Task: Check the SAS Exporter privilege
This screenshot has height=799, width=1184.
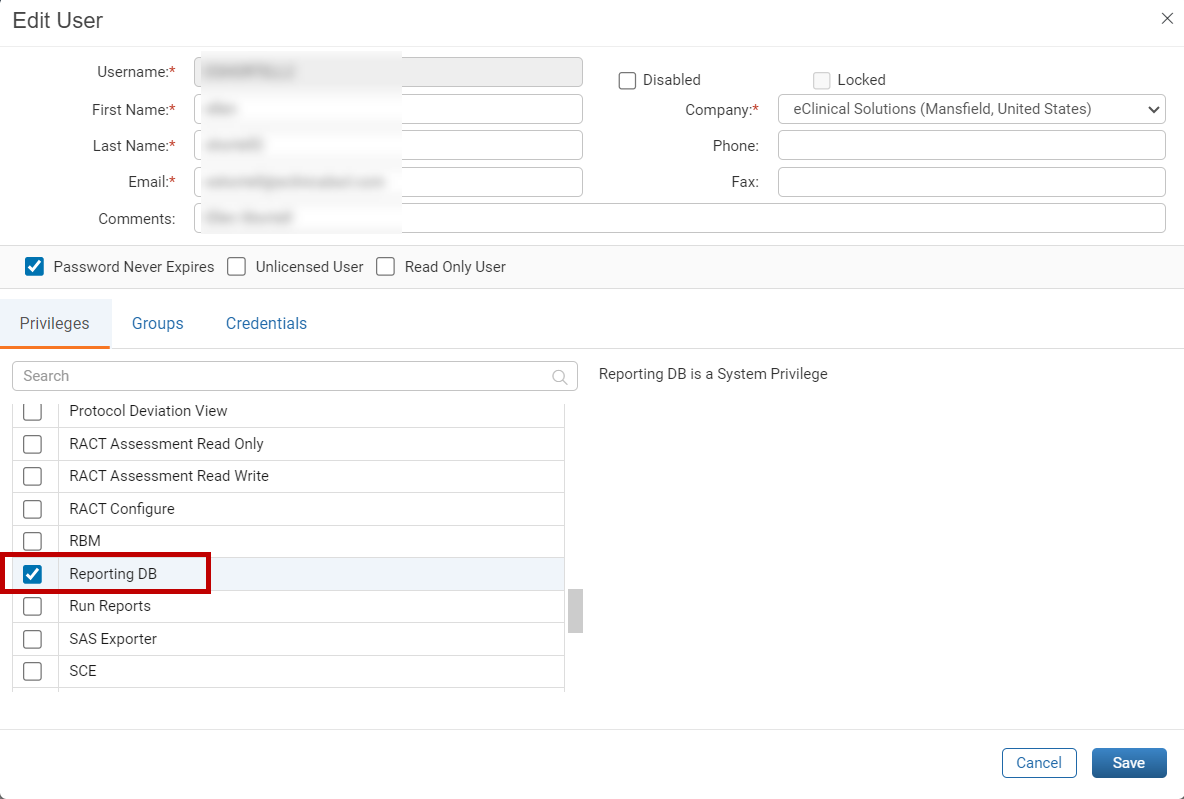Action: click(x=32, y=639)
